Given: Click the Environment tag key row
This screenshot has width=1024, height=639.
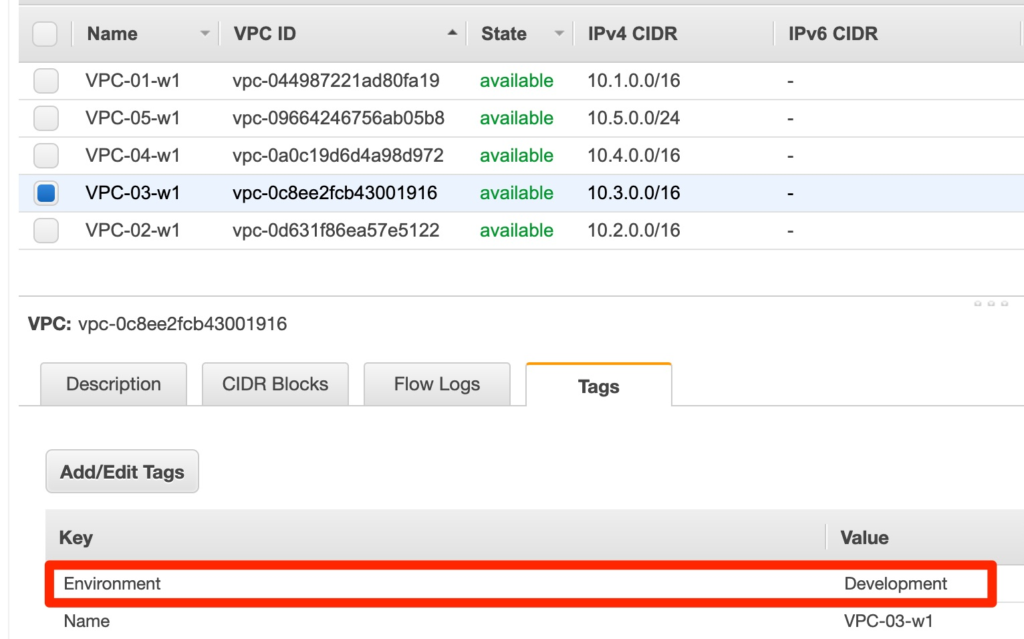Looking at the screenshot, I should (x=112, y=583).
